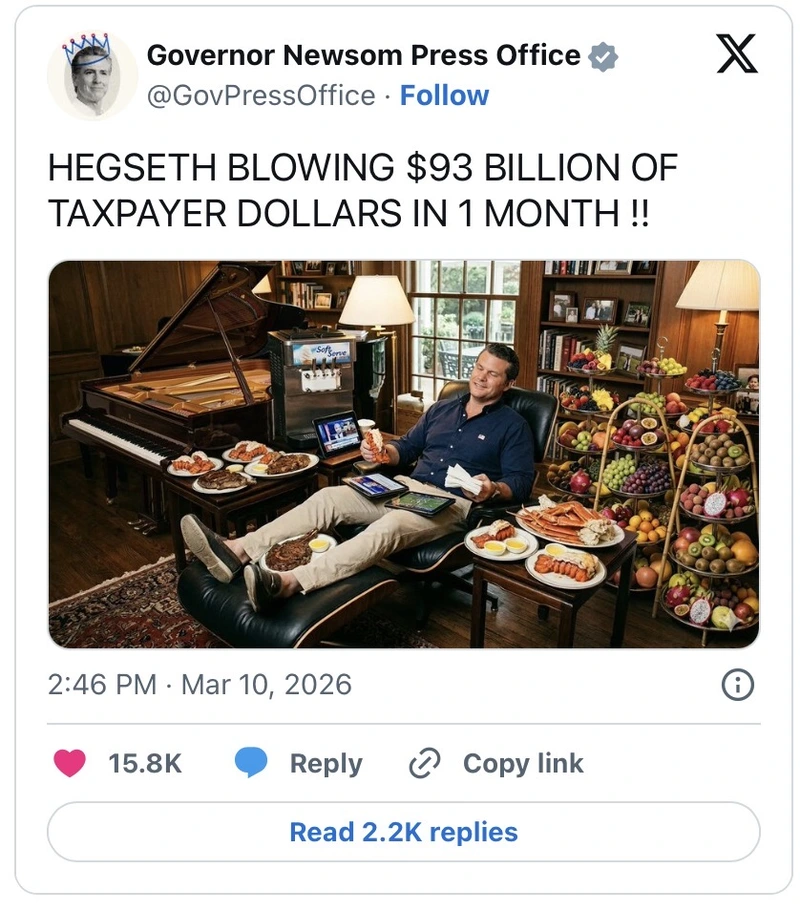
Task: Open the info icon beside the timestamp
Action: tap(737, 685)
